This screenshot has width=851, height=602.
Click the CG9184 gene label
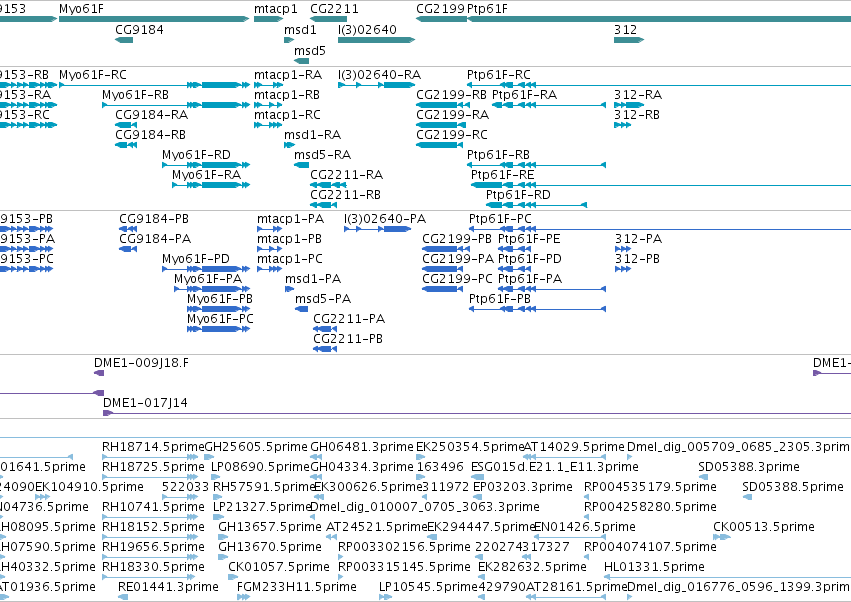139,29
